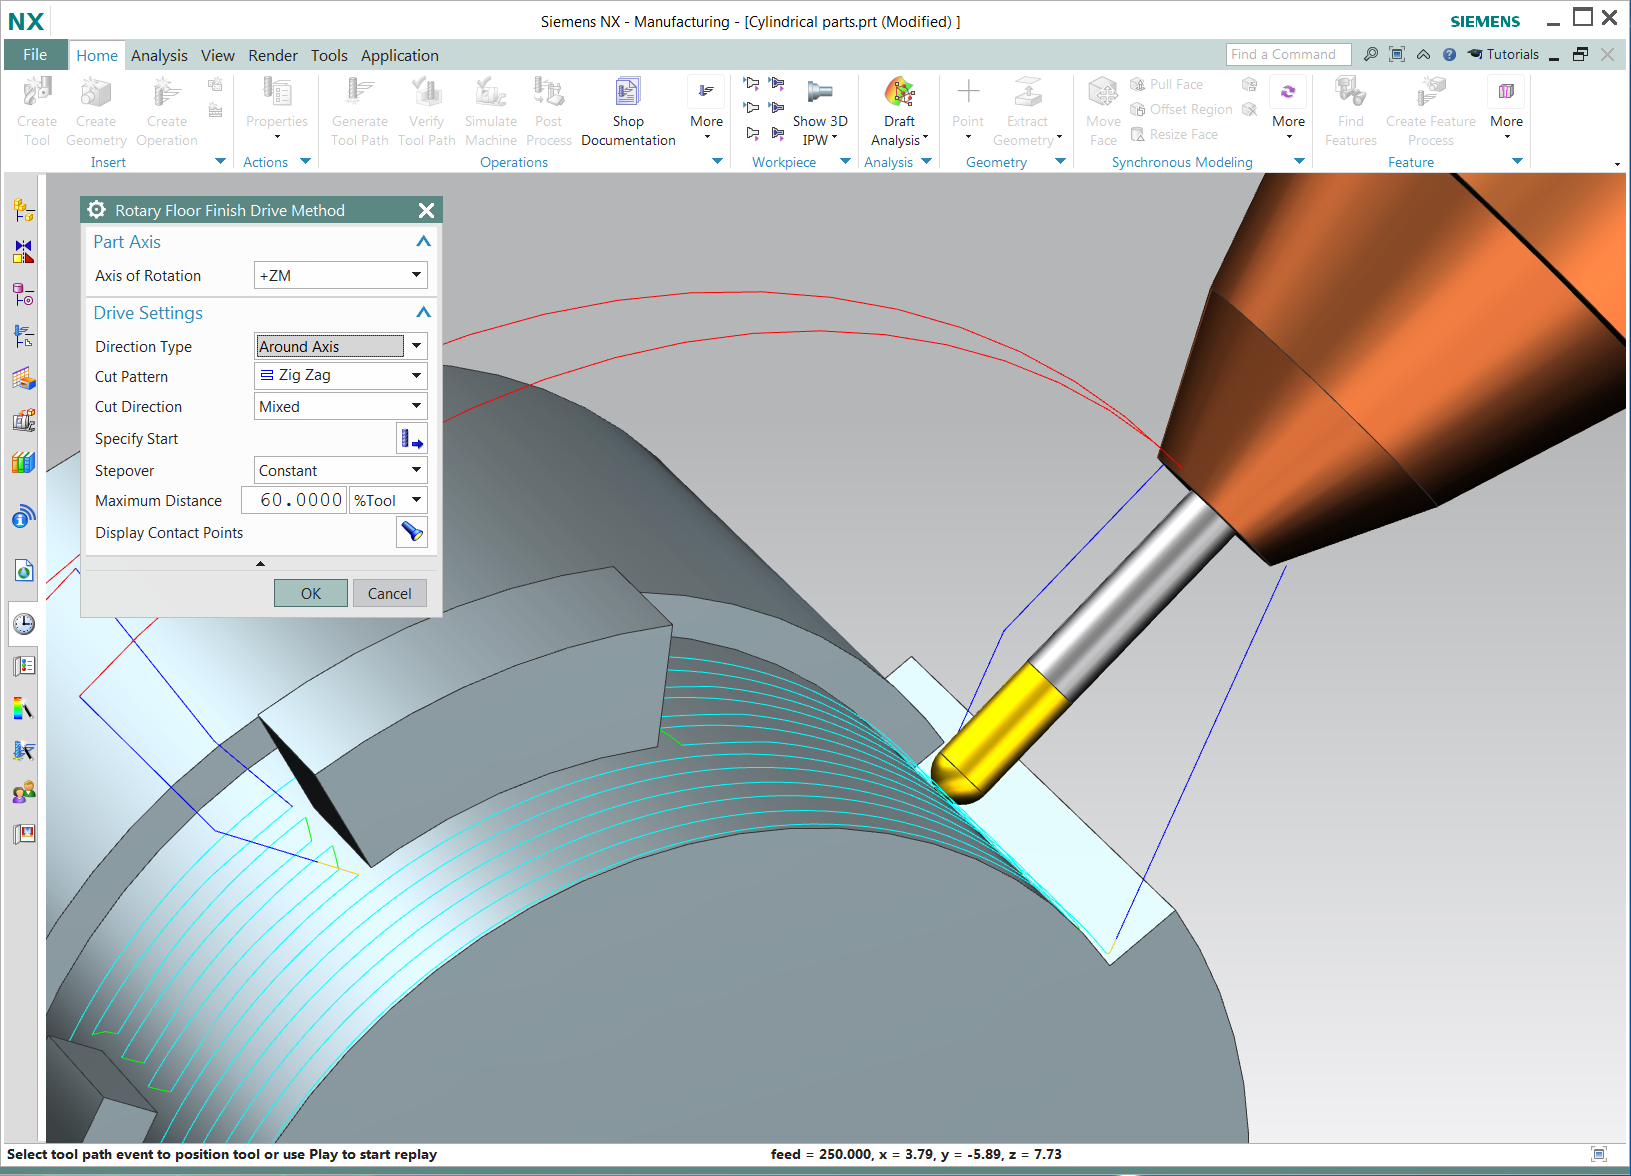The height and width of the screenshot is (1176, 1631).
Task: Click the Specify Start icon button
Action: pyautogui.click(x=412, y=438)
